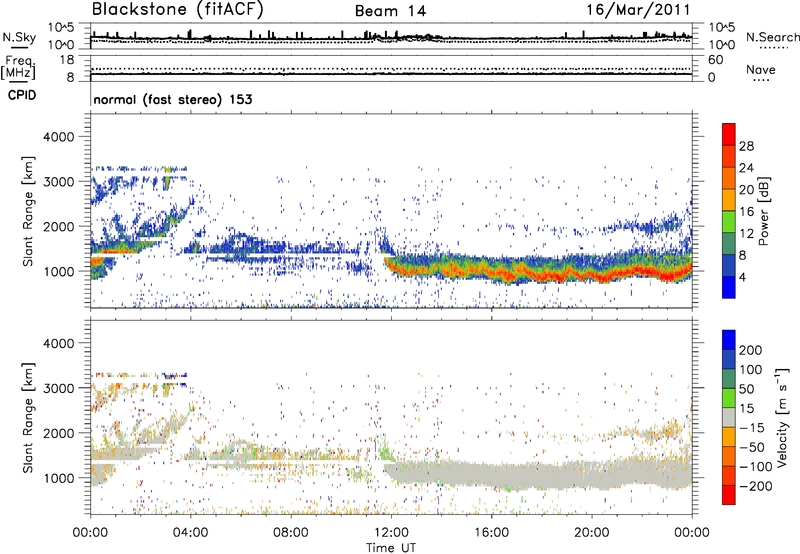Select the "16" value on Power colorbar

[746, 212]
